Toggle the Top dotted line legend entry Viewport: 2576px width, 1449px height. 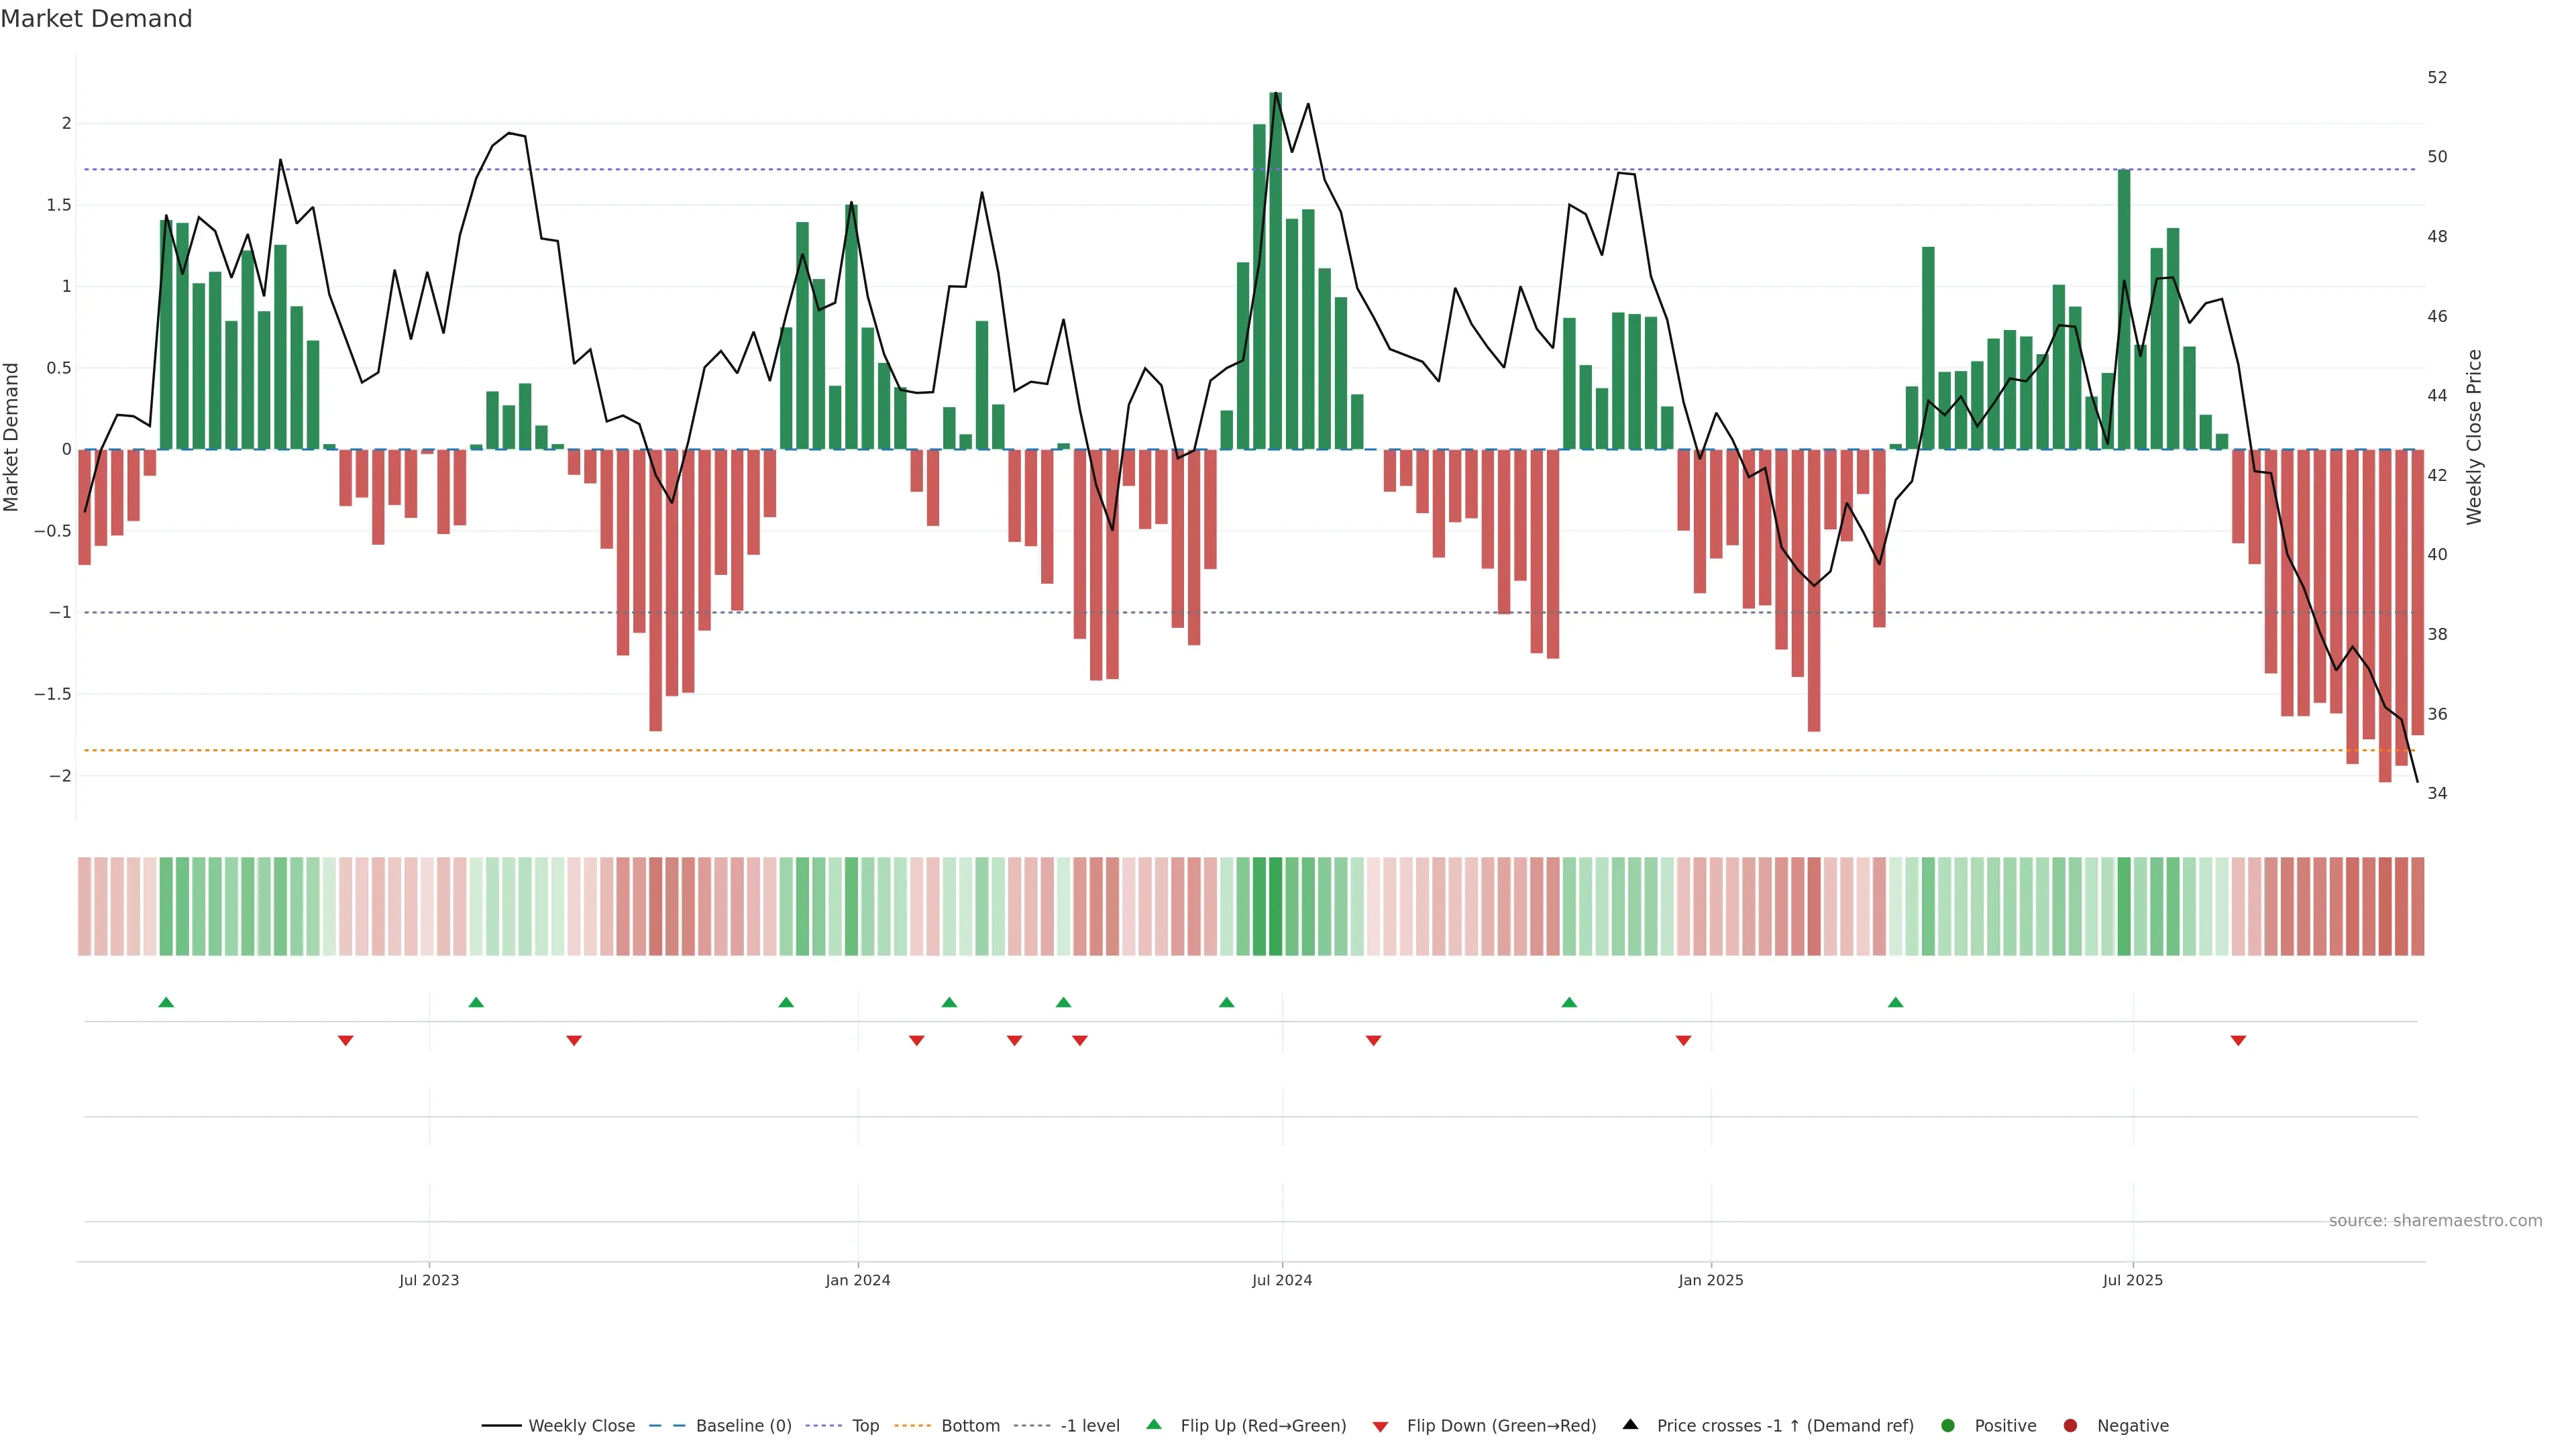(865, 1425)
